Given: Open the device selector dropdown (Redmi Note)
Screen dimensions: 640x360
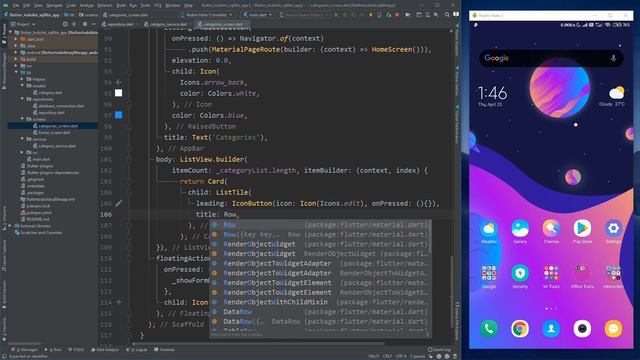Looking at the screenshot, I should point(206,15).
